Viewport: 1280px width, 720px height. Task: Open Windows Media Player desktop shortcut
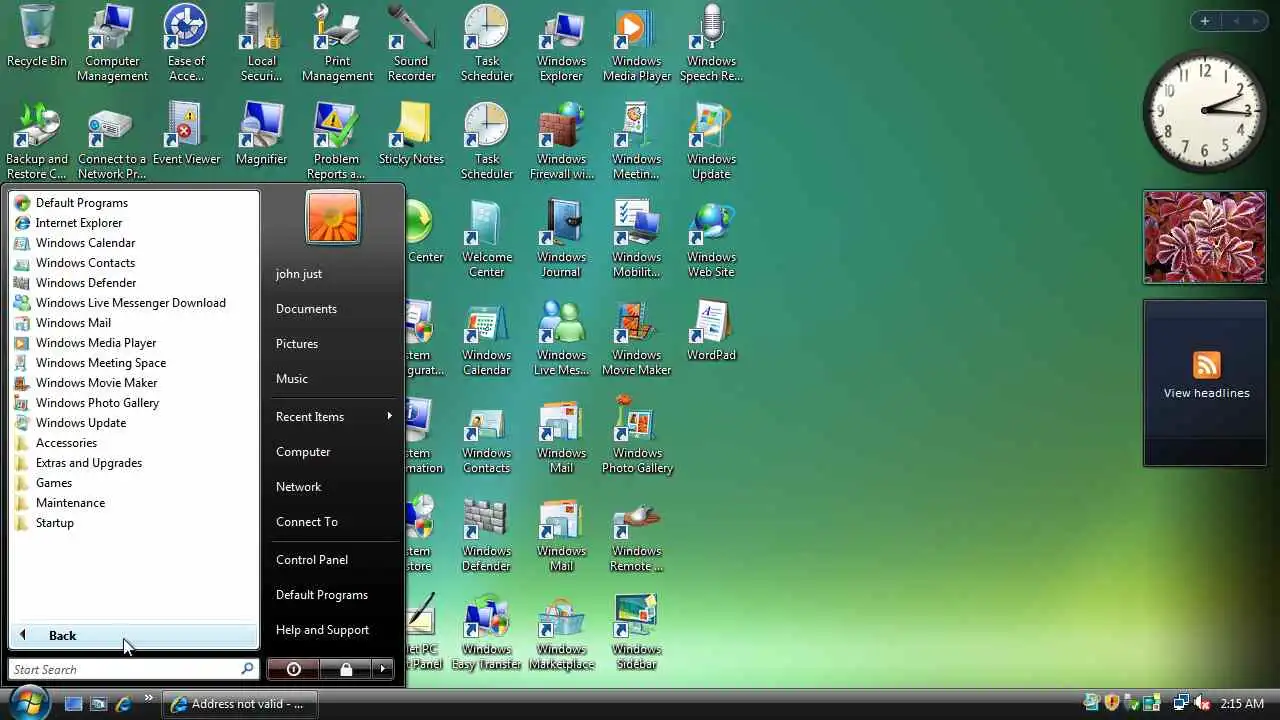click(x=637, y=44)
